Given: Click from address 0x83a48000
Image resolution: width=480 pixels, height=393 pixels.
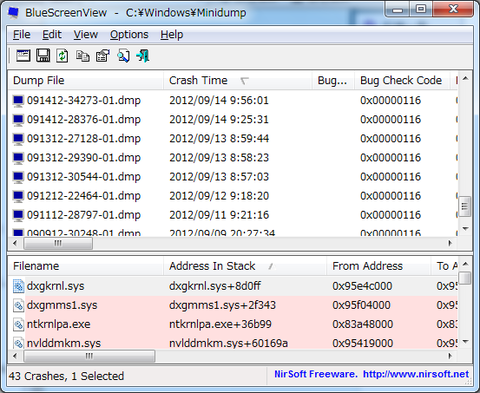Looking at the screenshot, I should click(x=362, y=324).
